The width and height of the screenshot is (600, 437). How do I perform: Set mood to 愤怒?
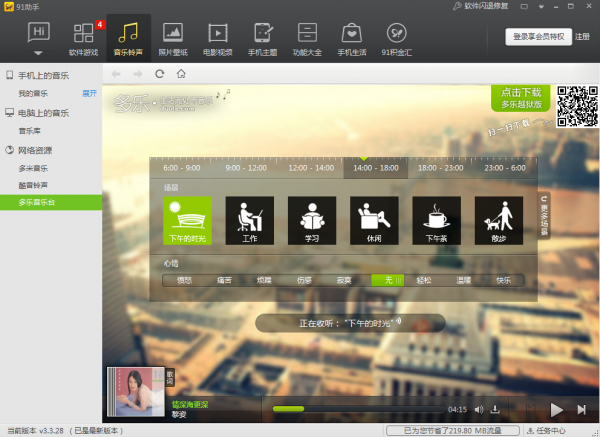tap(184, 280)
